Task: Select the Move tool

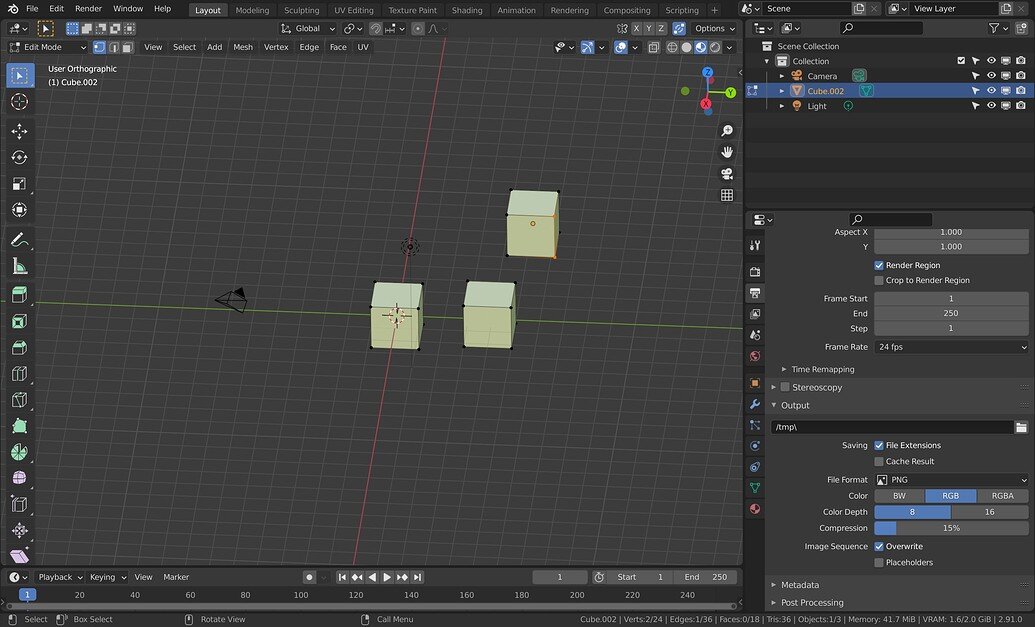Action: click(19, 131)
